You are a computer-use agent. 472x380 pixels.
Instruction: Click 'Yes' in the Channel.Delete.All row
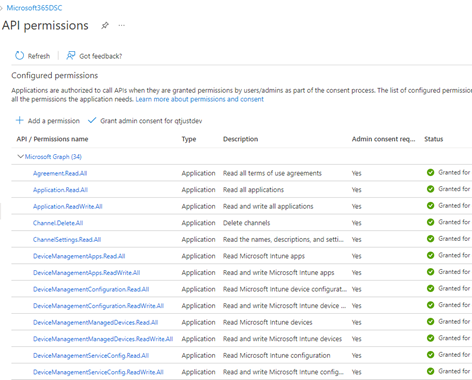point(357,223)
